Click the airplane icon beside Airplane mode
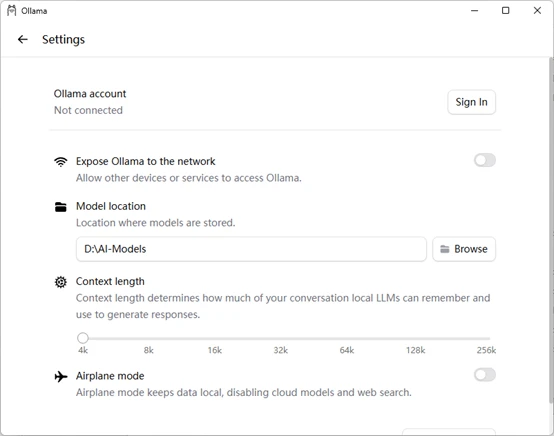554x436 pixels. pyautogui.click(x=61, y=376)
